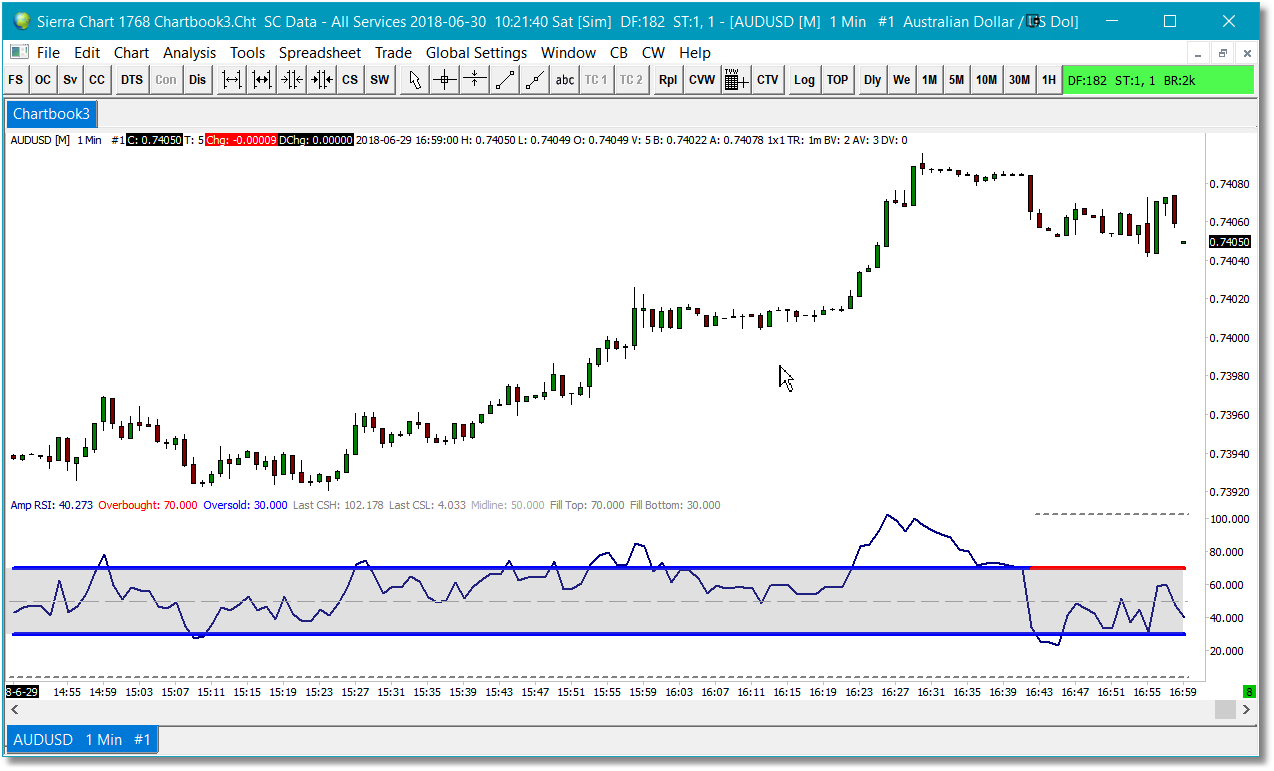Click the CC toolbar button
This screenshot has width=1274, height=771.
pyautogui.click(x=97, y=80)
